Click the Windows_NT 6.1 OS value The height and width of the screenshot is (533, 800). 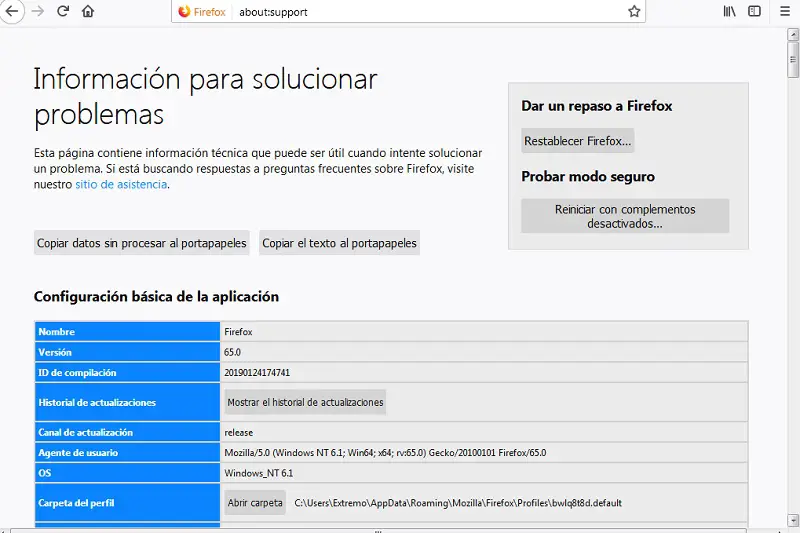259,473
